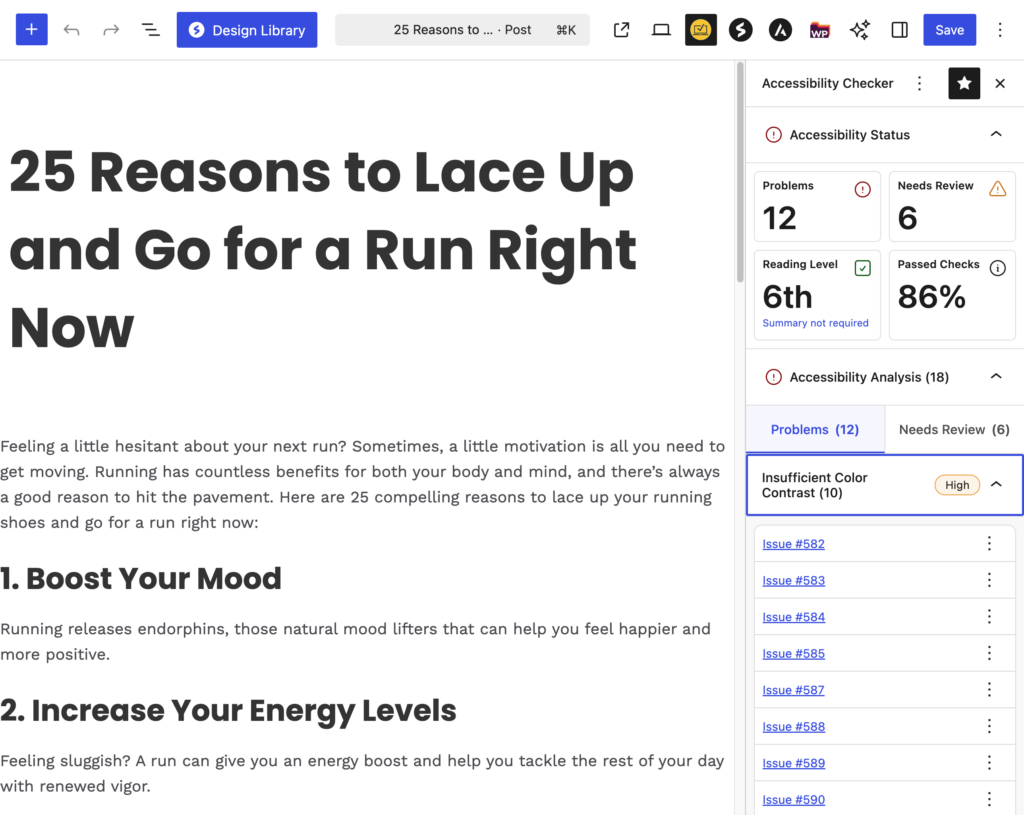
Task: Switch to the Needs Review (6) tab
Action: pos(953,430)
